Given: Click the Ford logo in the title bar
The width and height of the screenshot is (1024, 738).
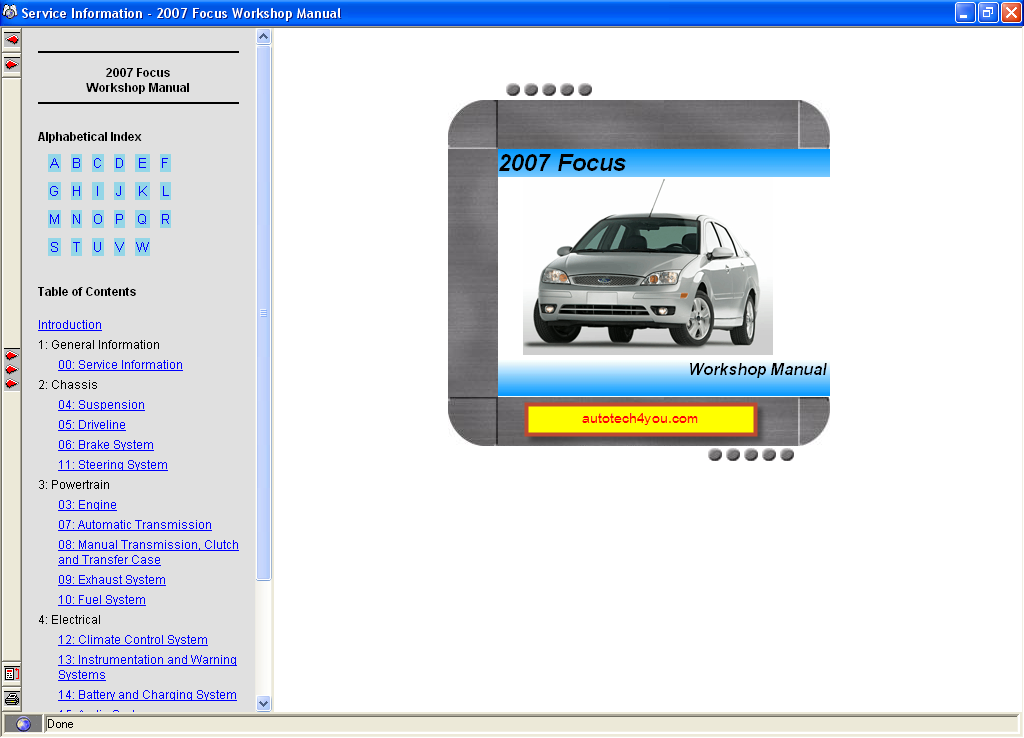Looking at the screenshot, I should click(x=10, y=13).
